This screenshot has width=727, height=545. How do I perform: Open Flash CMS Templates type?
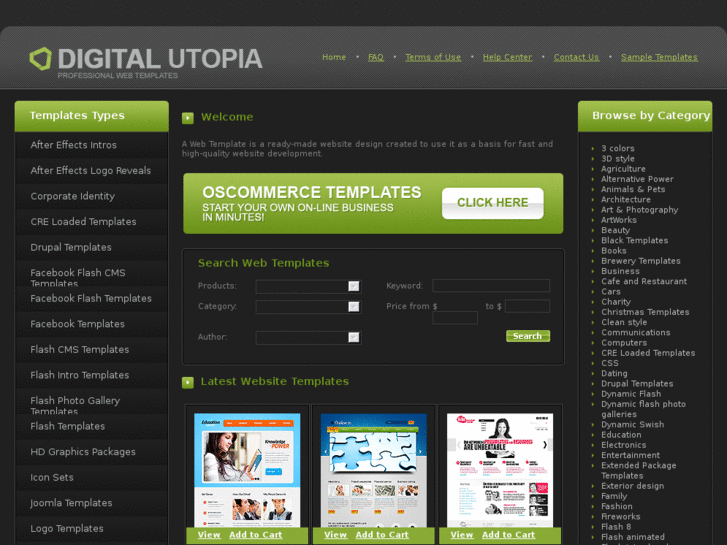79,349
